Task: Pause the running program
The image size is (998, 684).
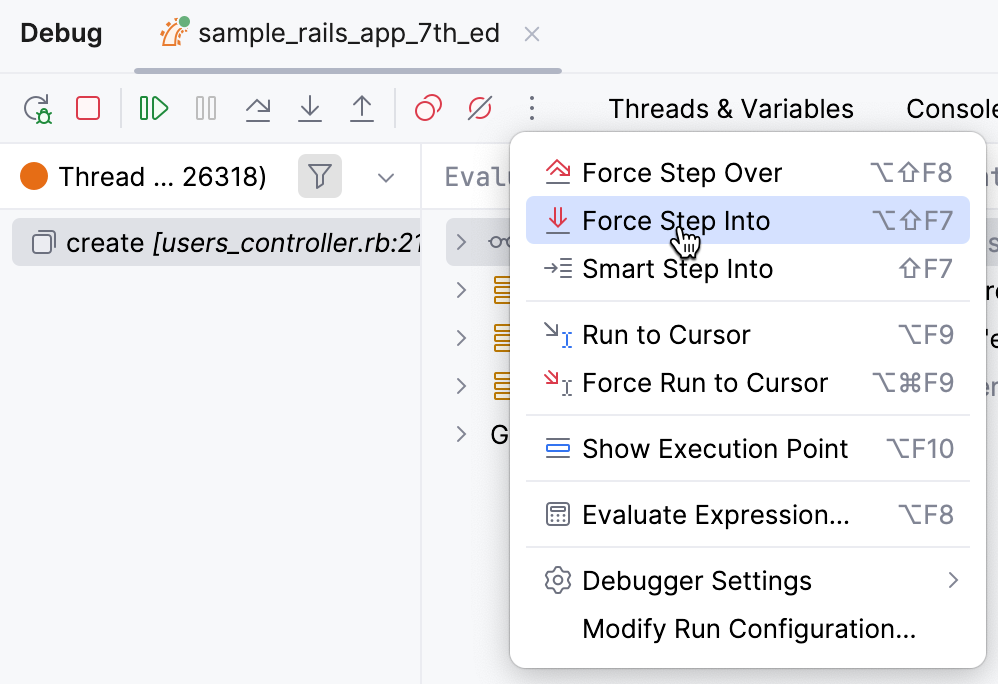Action: pos(205,108)
